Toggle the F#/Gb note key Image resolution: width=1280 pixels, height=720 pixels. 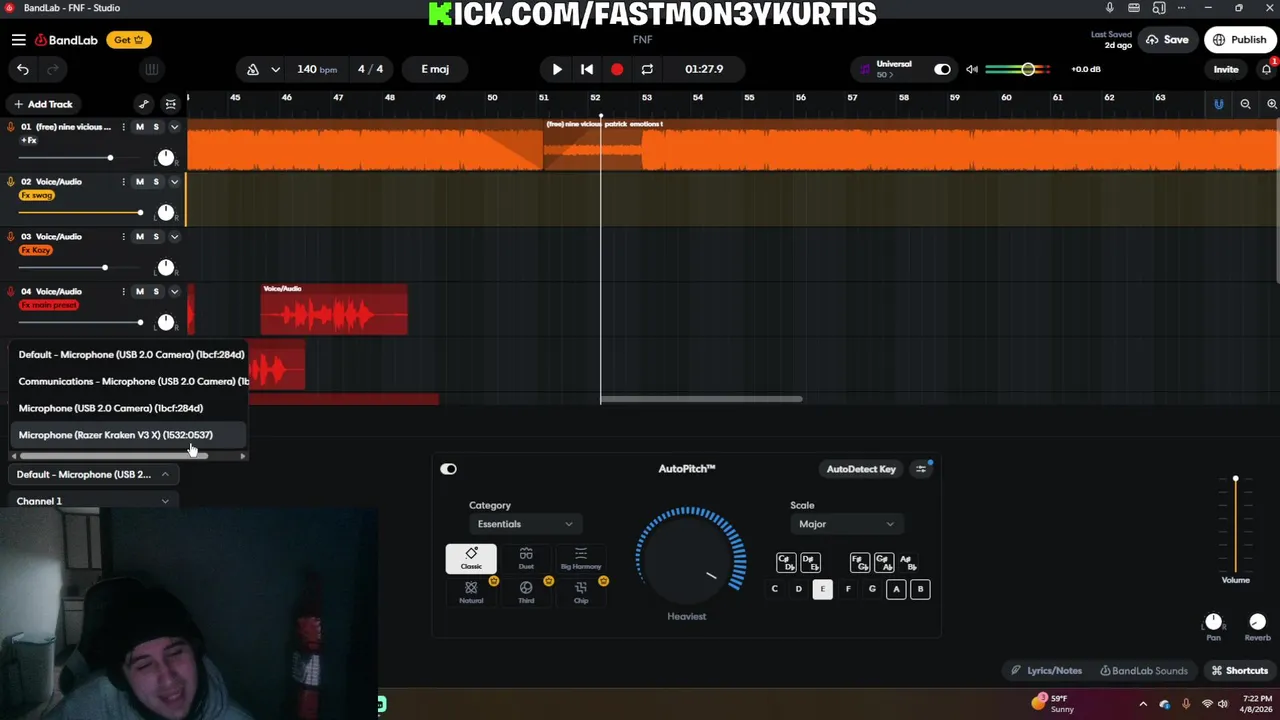tap(859, 563)
